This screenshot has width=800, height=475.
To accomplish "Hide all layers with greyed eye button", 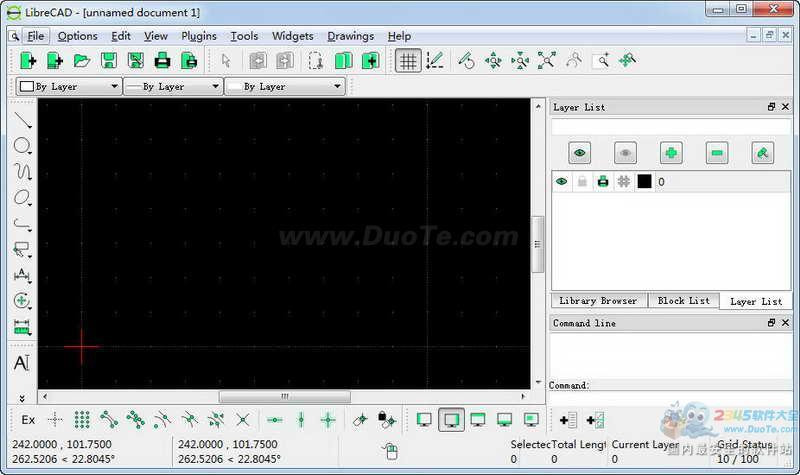I will tap(625, 153).
